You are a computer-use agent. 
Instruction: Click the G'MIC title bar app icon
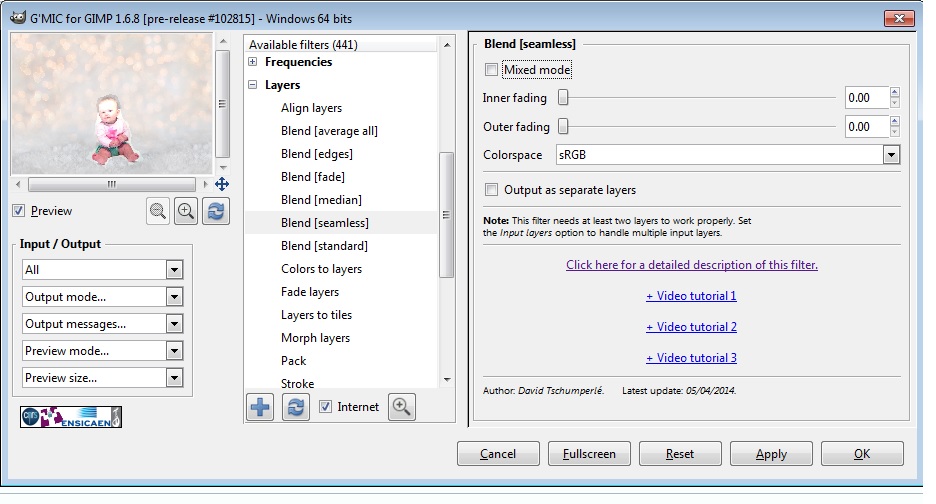pyautogui.click(x=18, y=17)
